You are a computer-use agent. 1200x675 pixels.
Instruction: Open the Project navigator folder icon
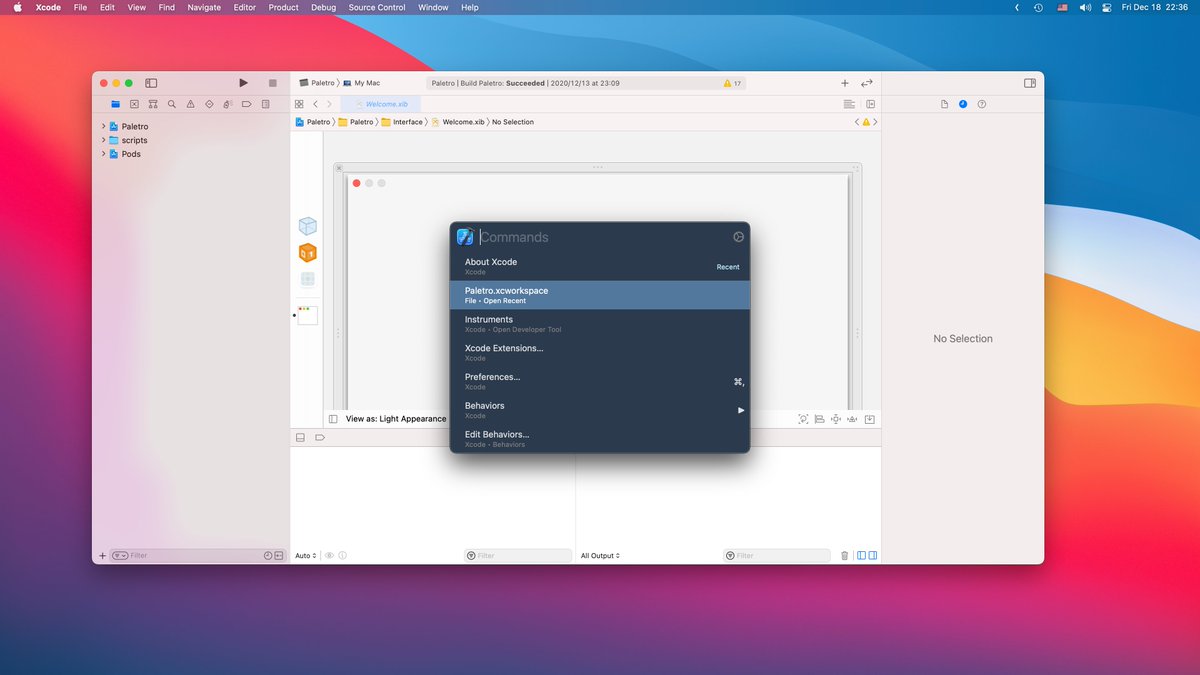click(x=116, y=104)
